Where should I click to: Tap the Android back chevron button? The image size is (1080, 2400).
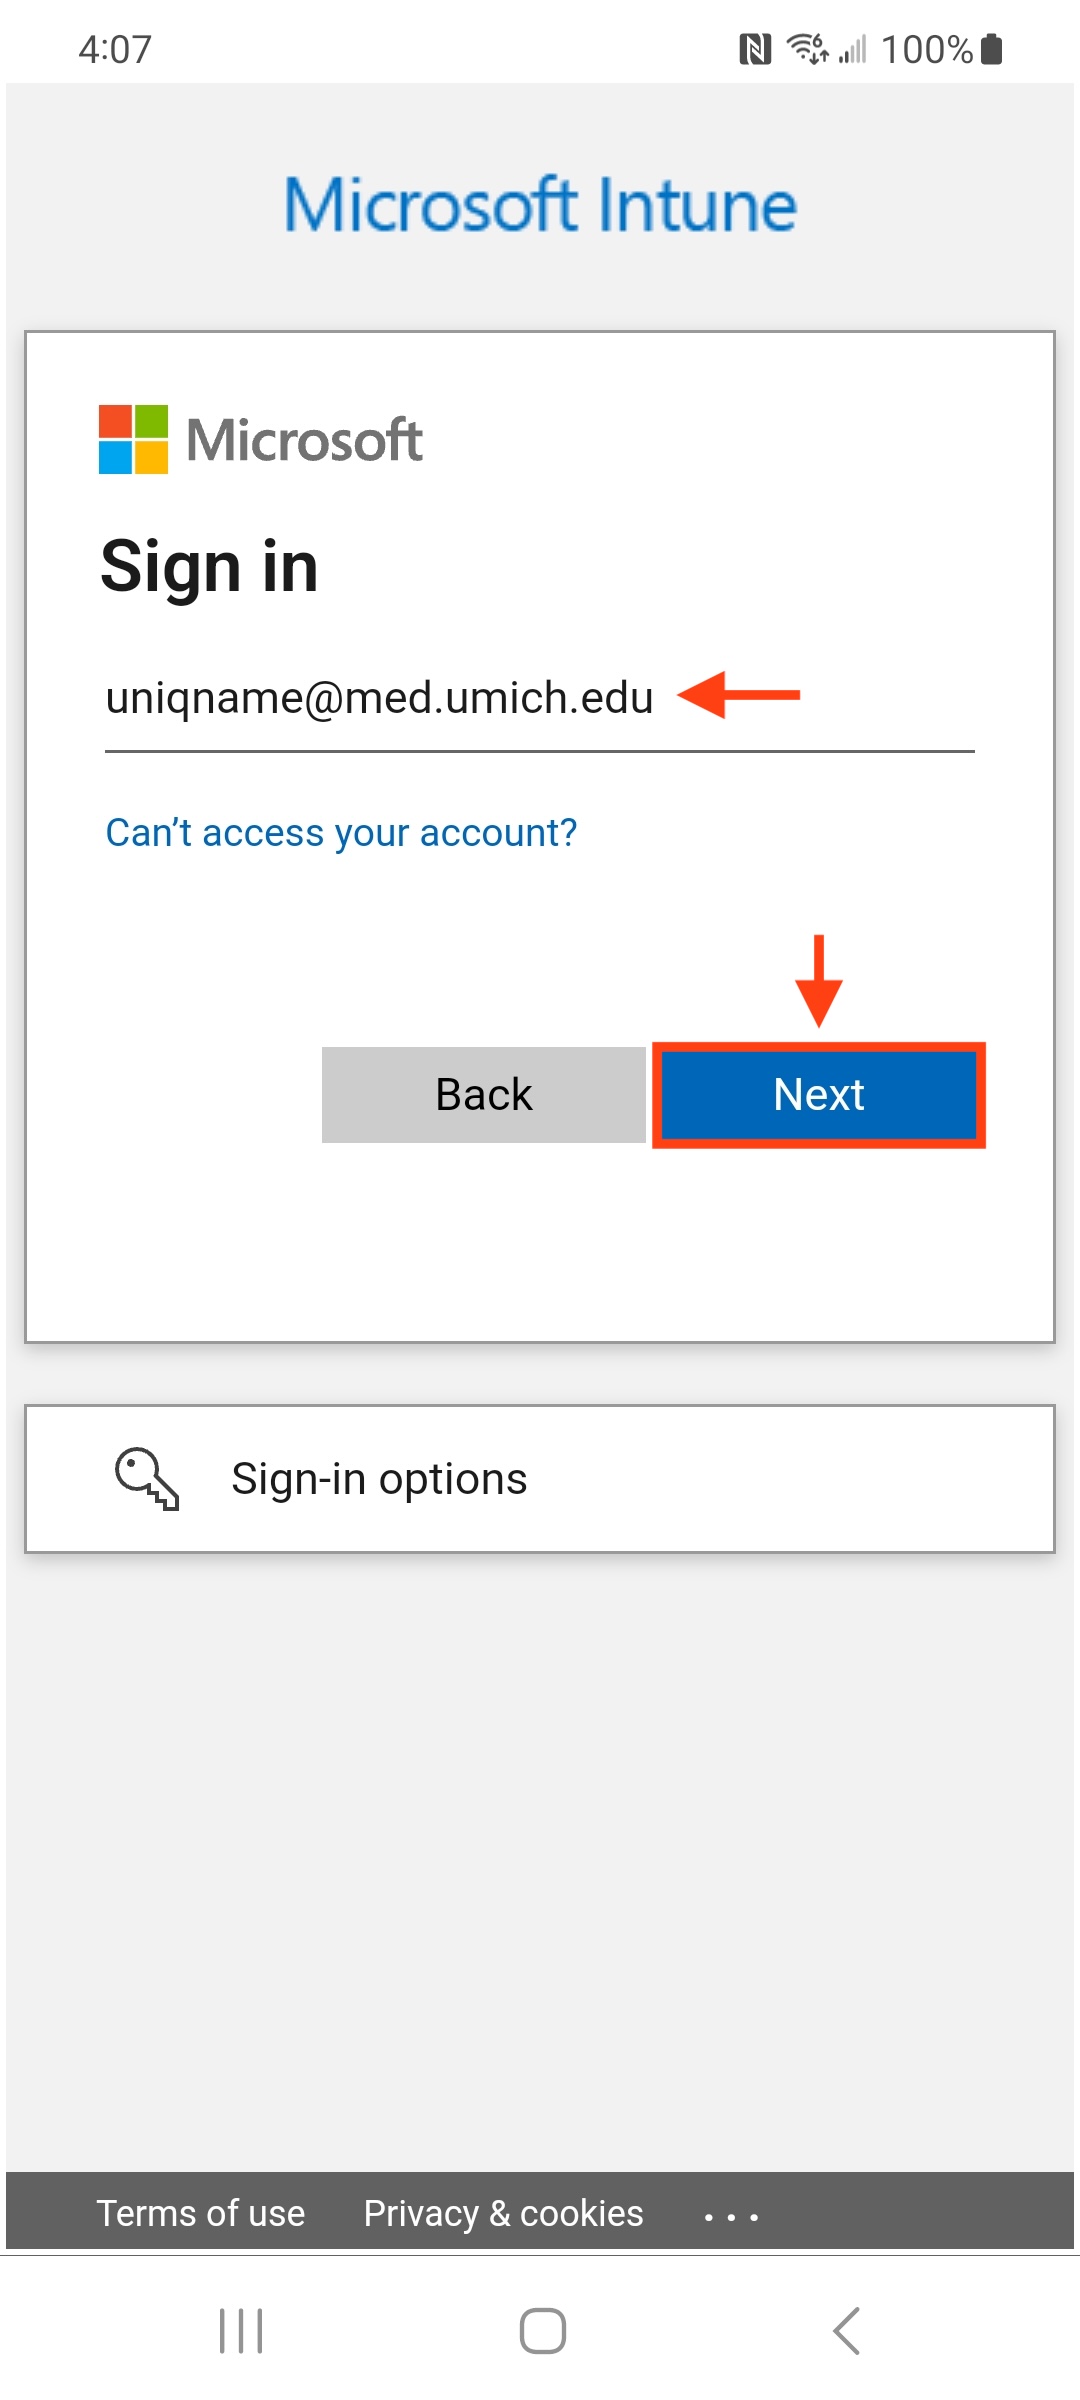coord(846,2331)
